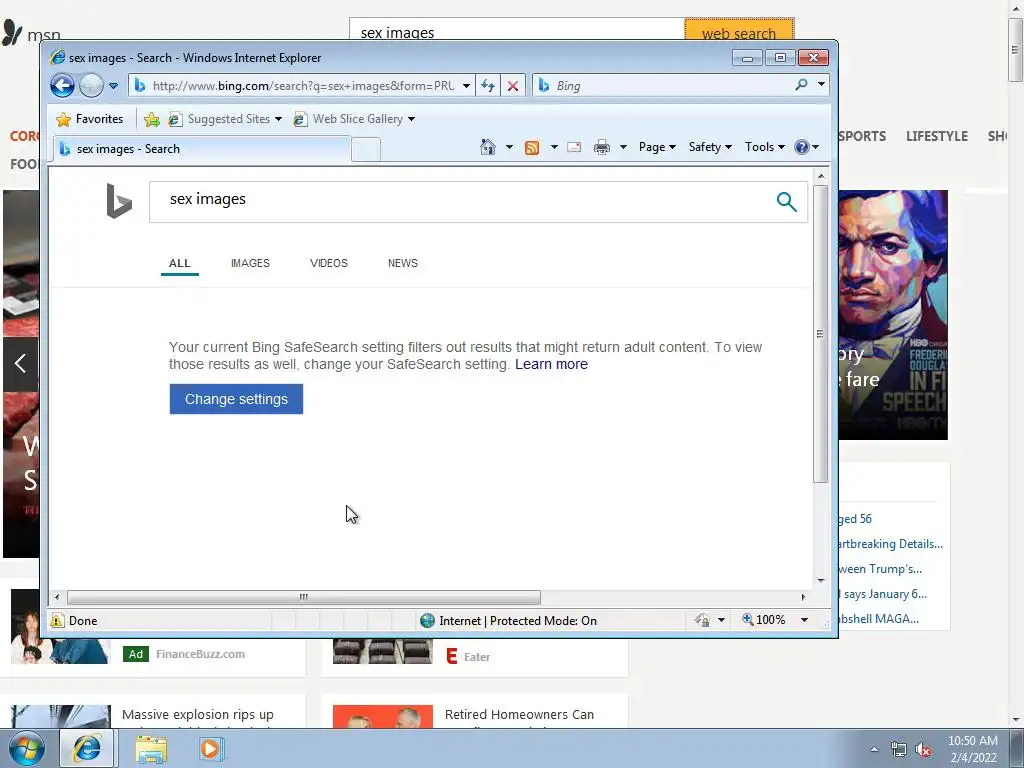This screenshot has height=768, width=1024.
Task: Open the 'Retired Homeowners Can' article
Action: click(519, 714)
